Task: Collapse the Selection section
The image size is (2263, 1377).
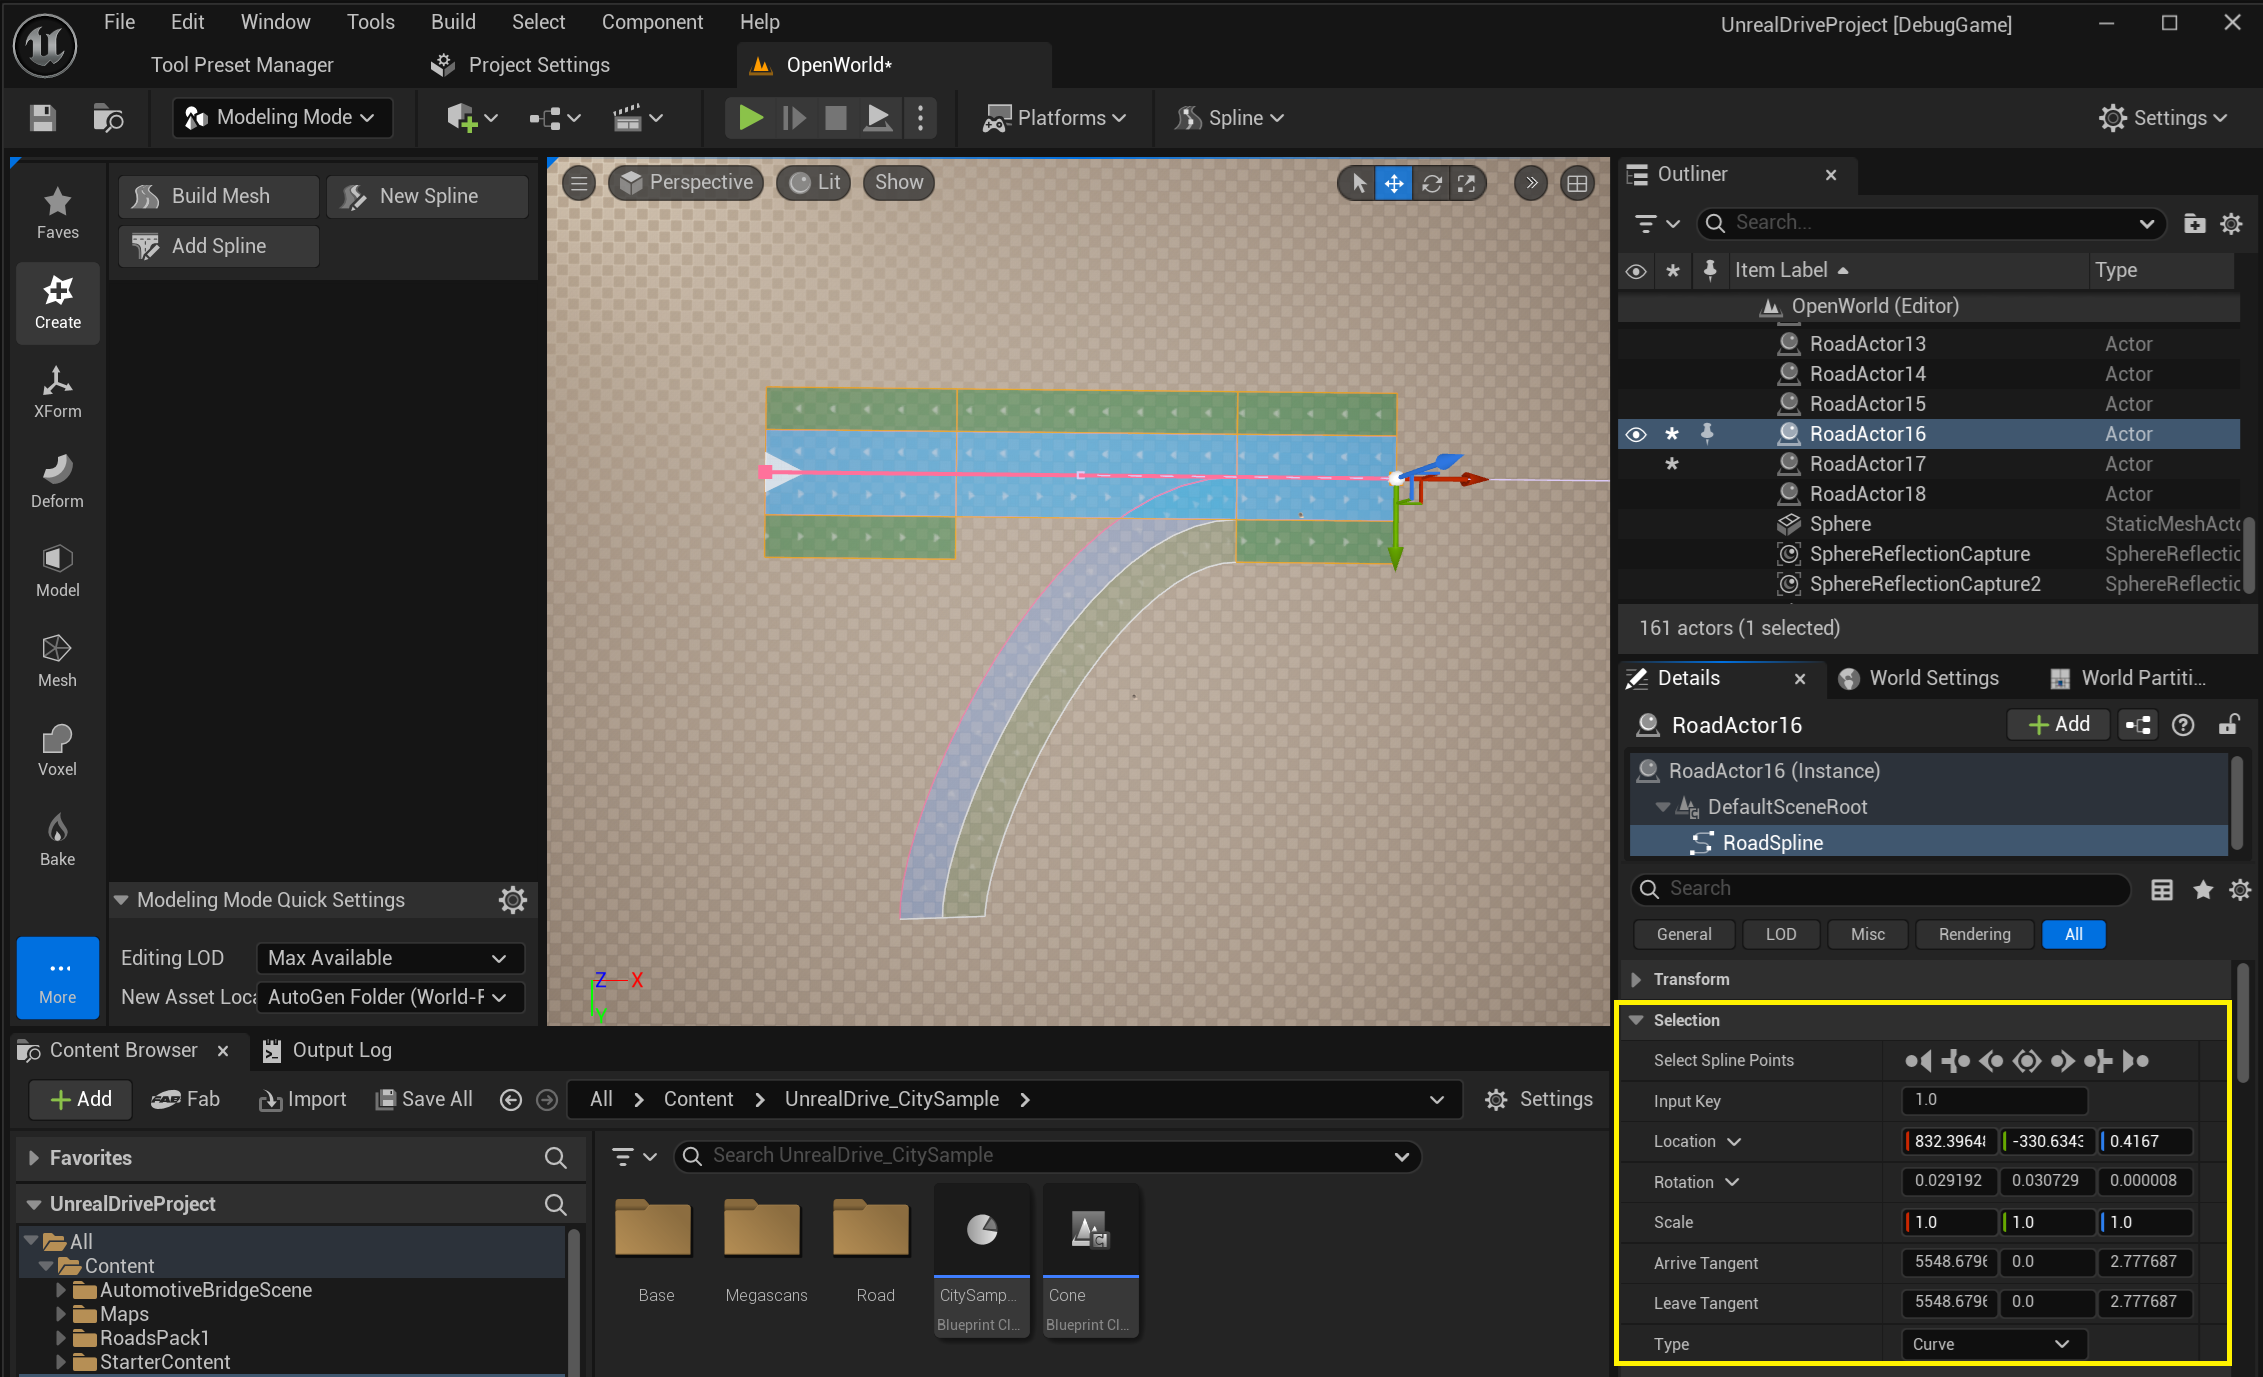Action: tap(1637, 1020)
